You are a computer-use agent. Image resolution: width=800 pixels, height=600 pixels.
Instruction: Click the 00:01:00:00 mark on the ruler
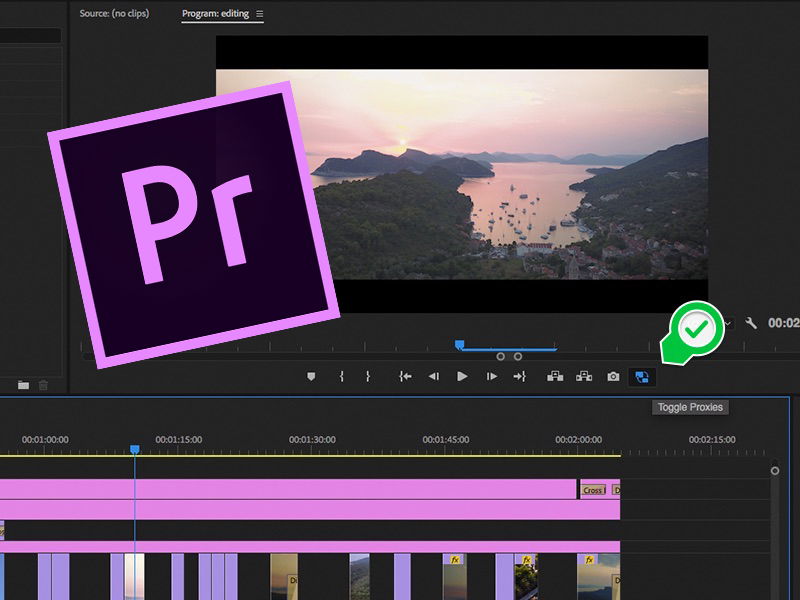[45, 439]
